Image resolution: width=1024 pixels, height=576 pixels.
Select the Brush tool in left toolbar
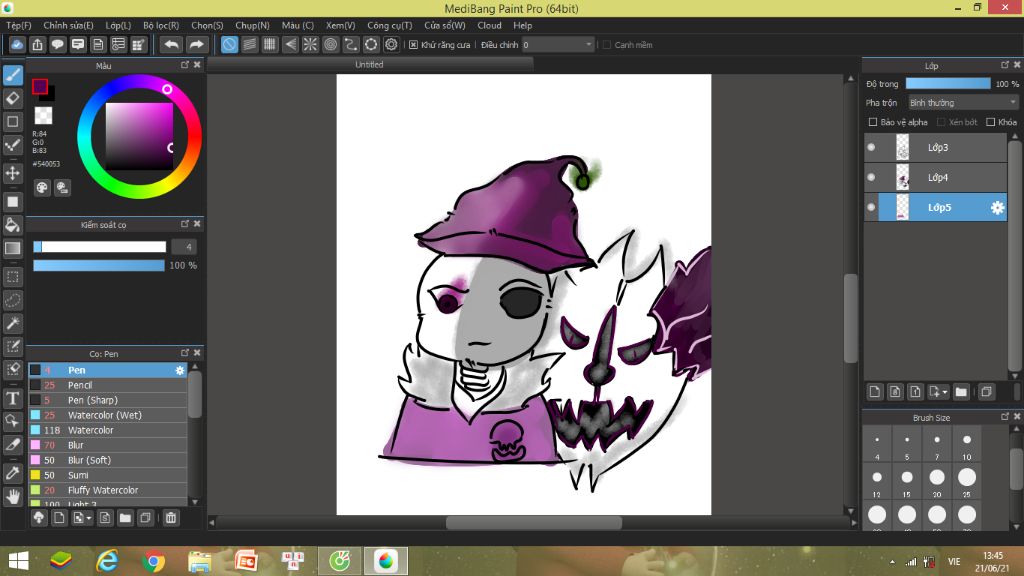click(x=12, y=75)
